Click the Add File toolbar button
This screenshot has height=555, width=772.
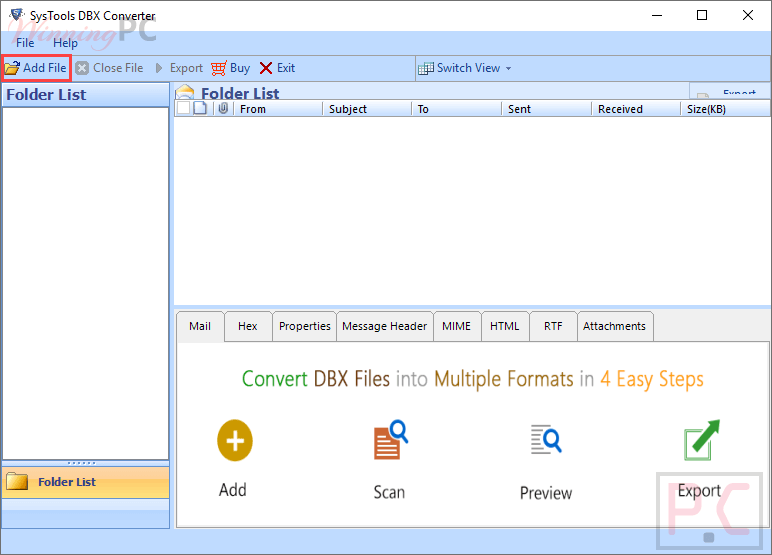pyautogui.click(x=36, y=68)
